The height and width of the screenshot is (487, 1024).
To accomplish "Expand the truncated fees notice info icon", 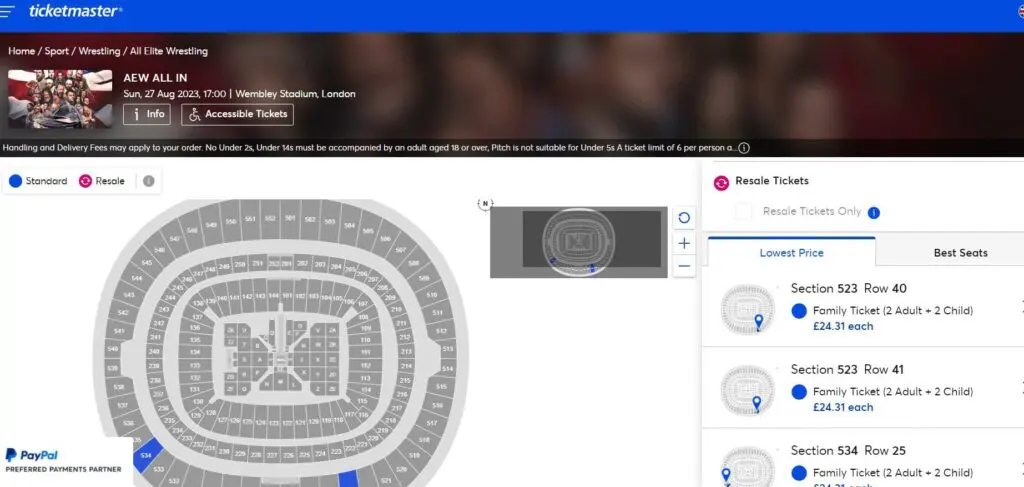I will (743, 148).
